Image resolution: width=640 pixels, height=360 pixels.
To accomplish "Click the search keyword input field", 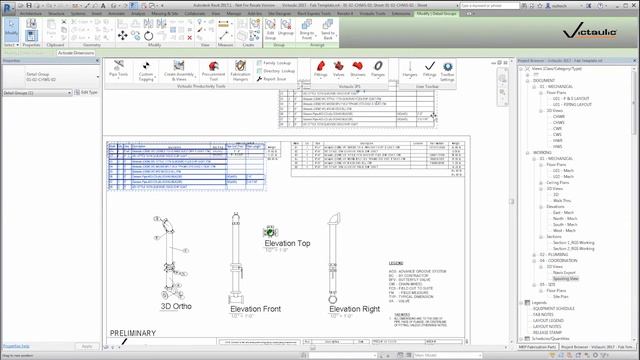I will click(489, 6).
